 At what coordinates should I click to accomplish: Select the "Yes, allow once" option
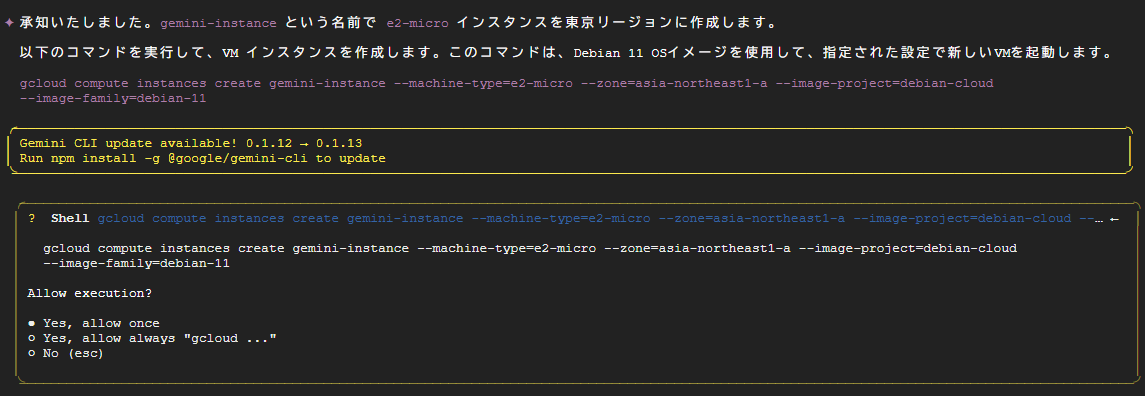click(x=93, y=323)
